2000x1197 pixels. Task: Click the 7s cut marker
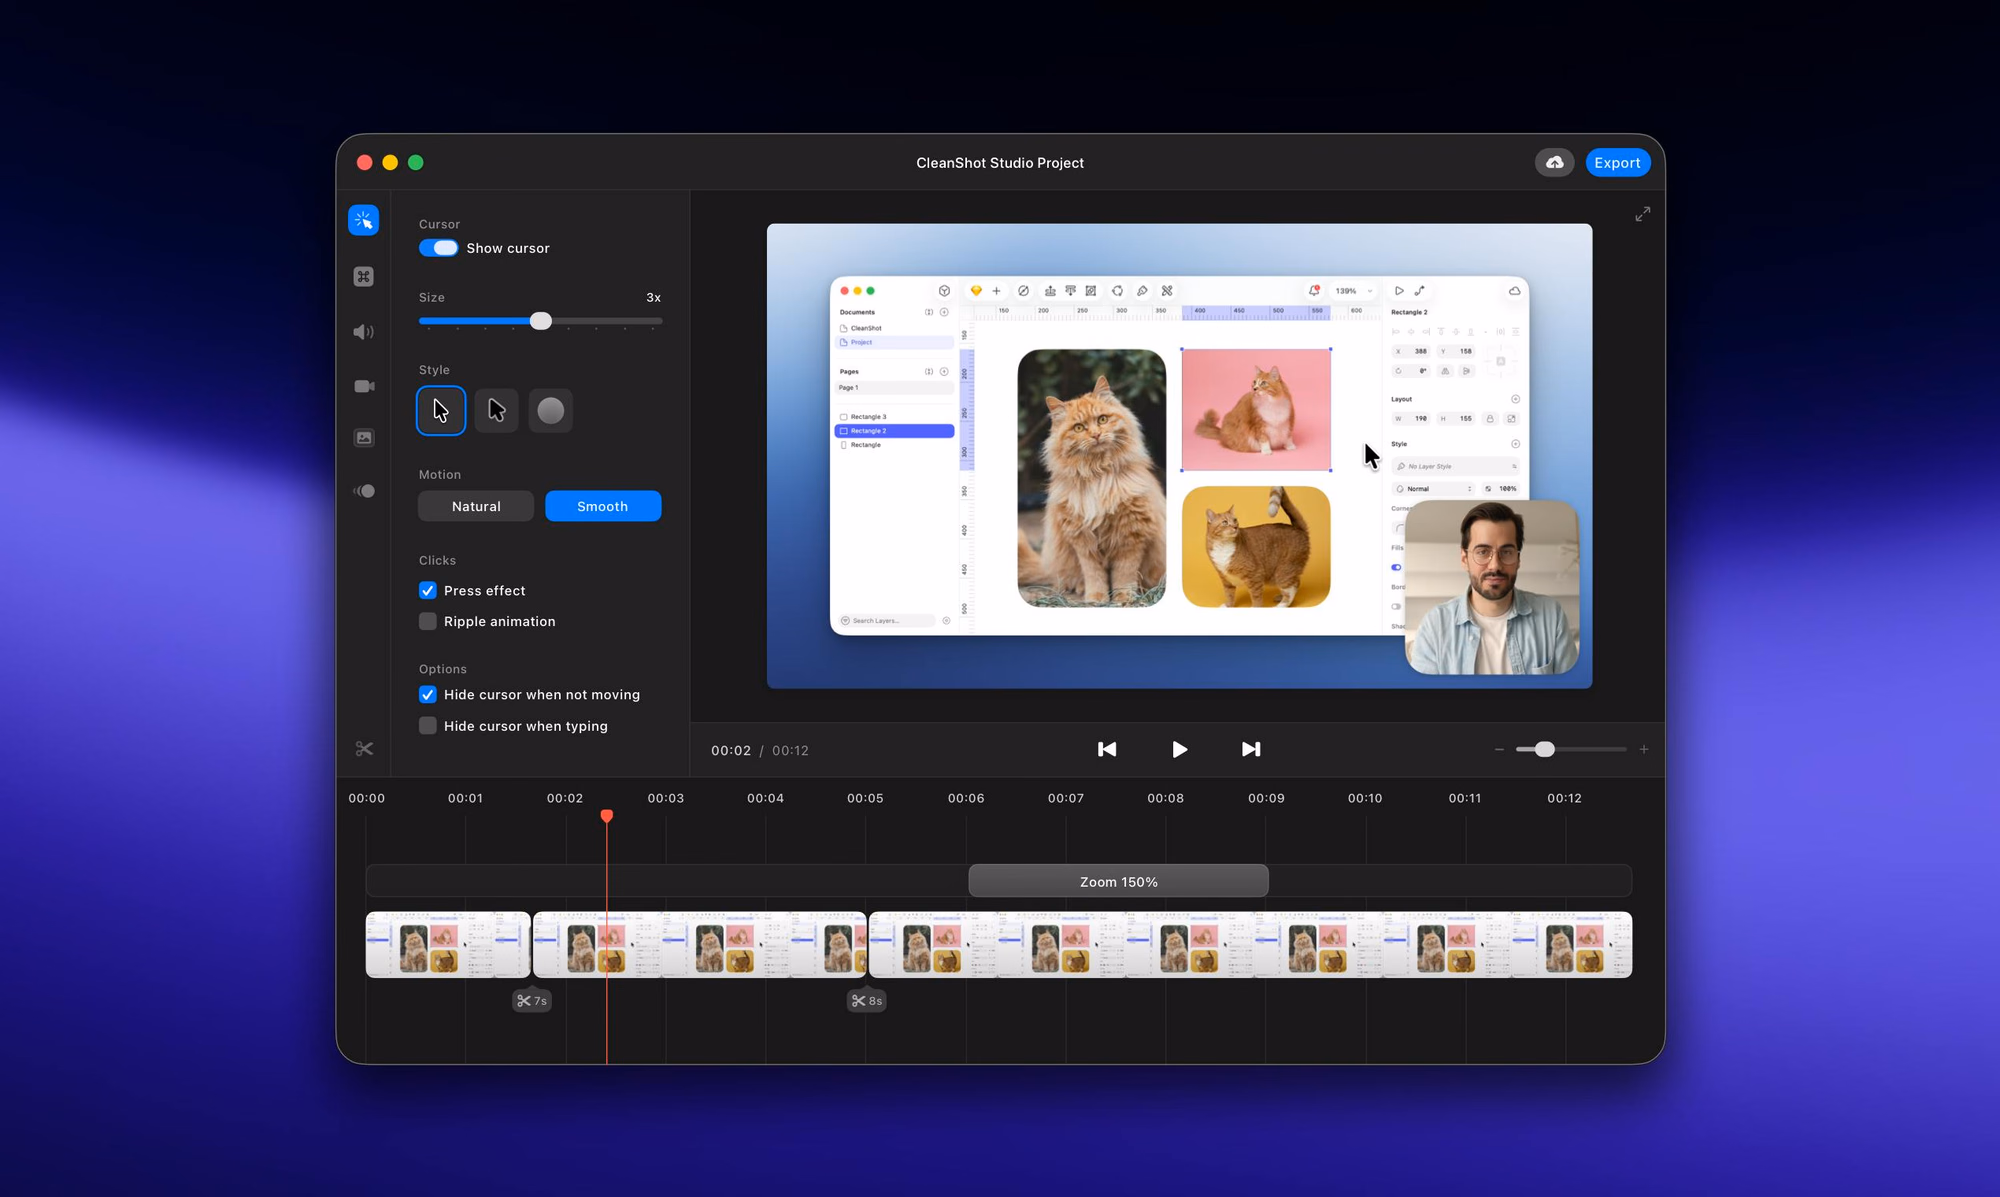pos(532,1001)
